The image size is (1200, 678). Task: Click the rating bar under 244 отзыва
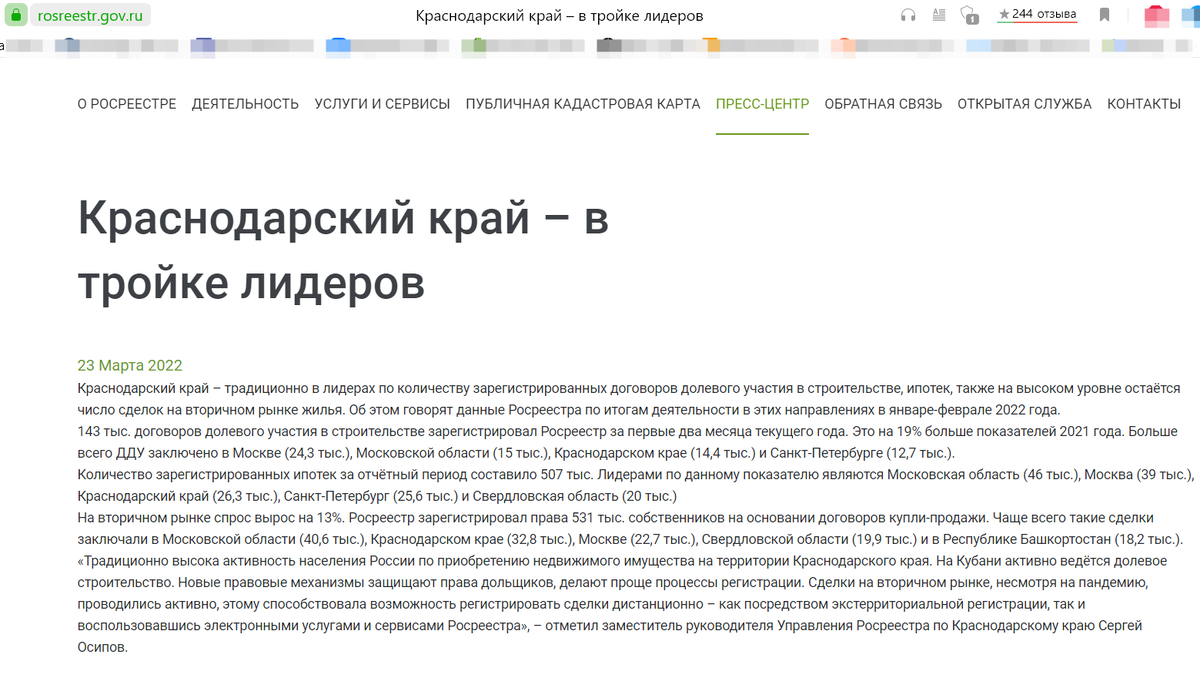(1037, 22)
